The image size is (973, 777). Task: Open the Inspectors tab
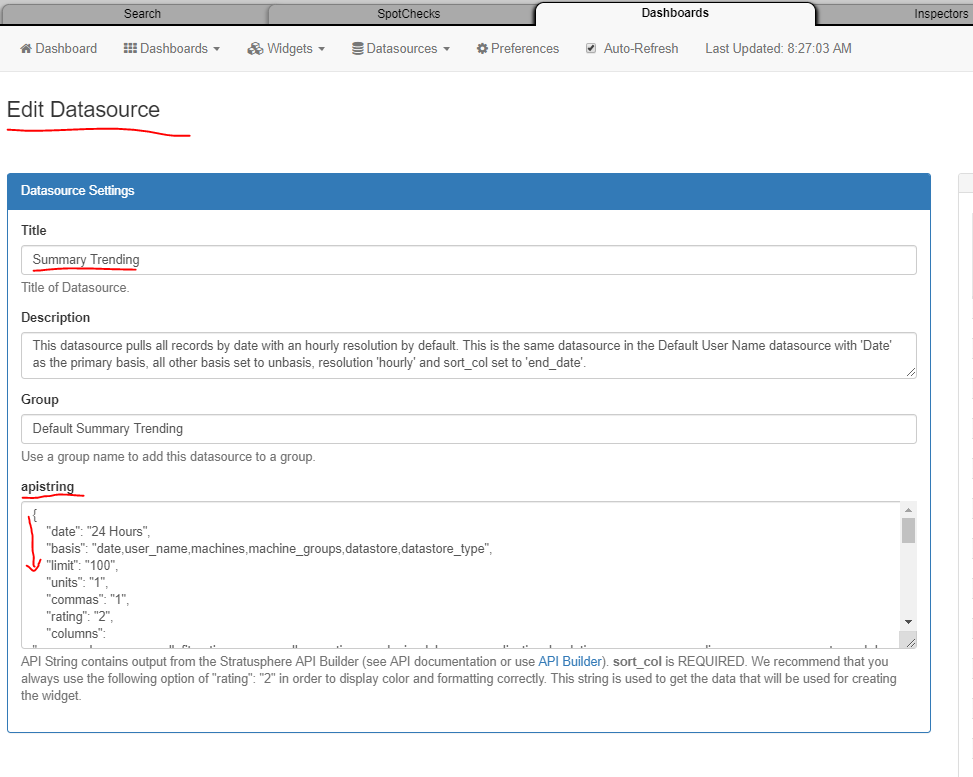coord(941,14)
